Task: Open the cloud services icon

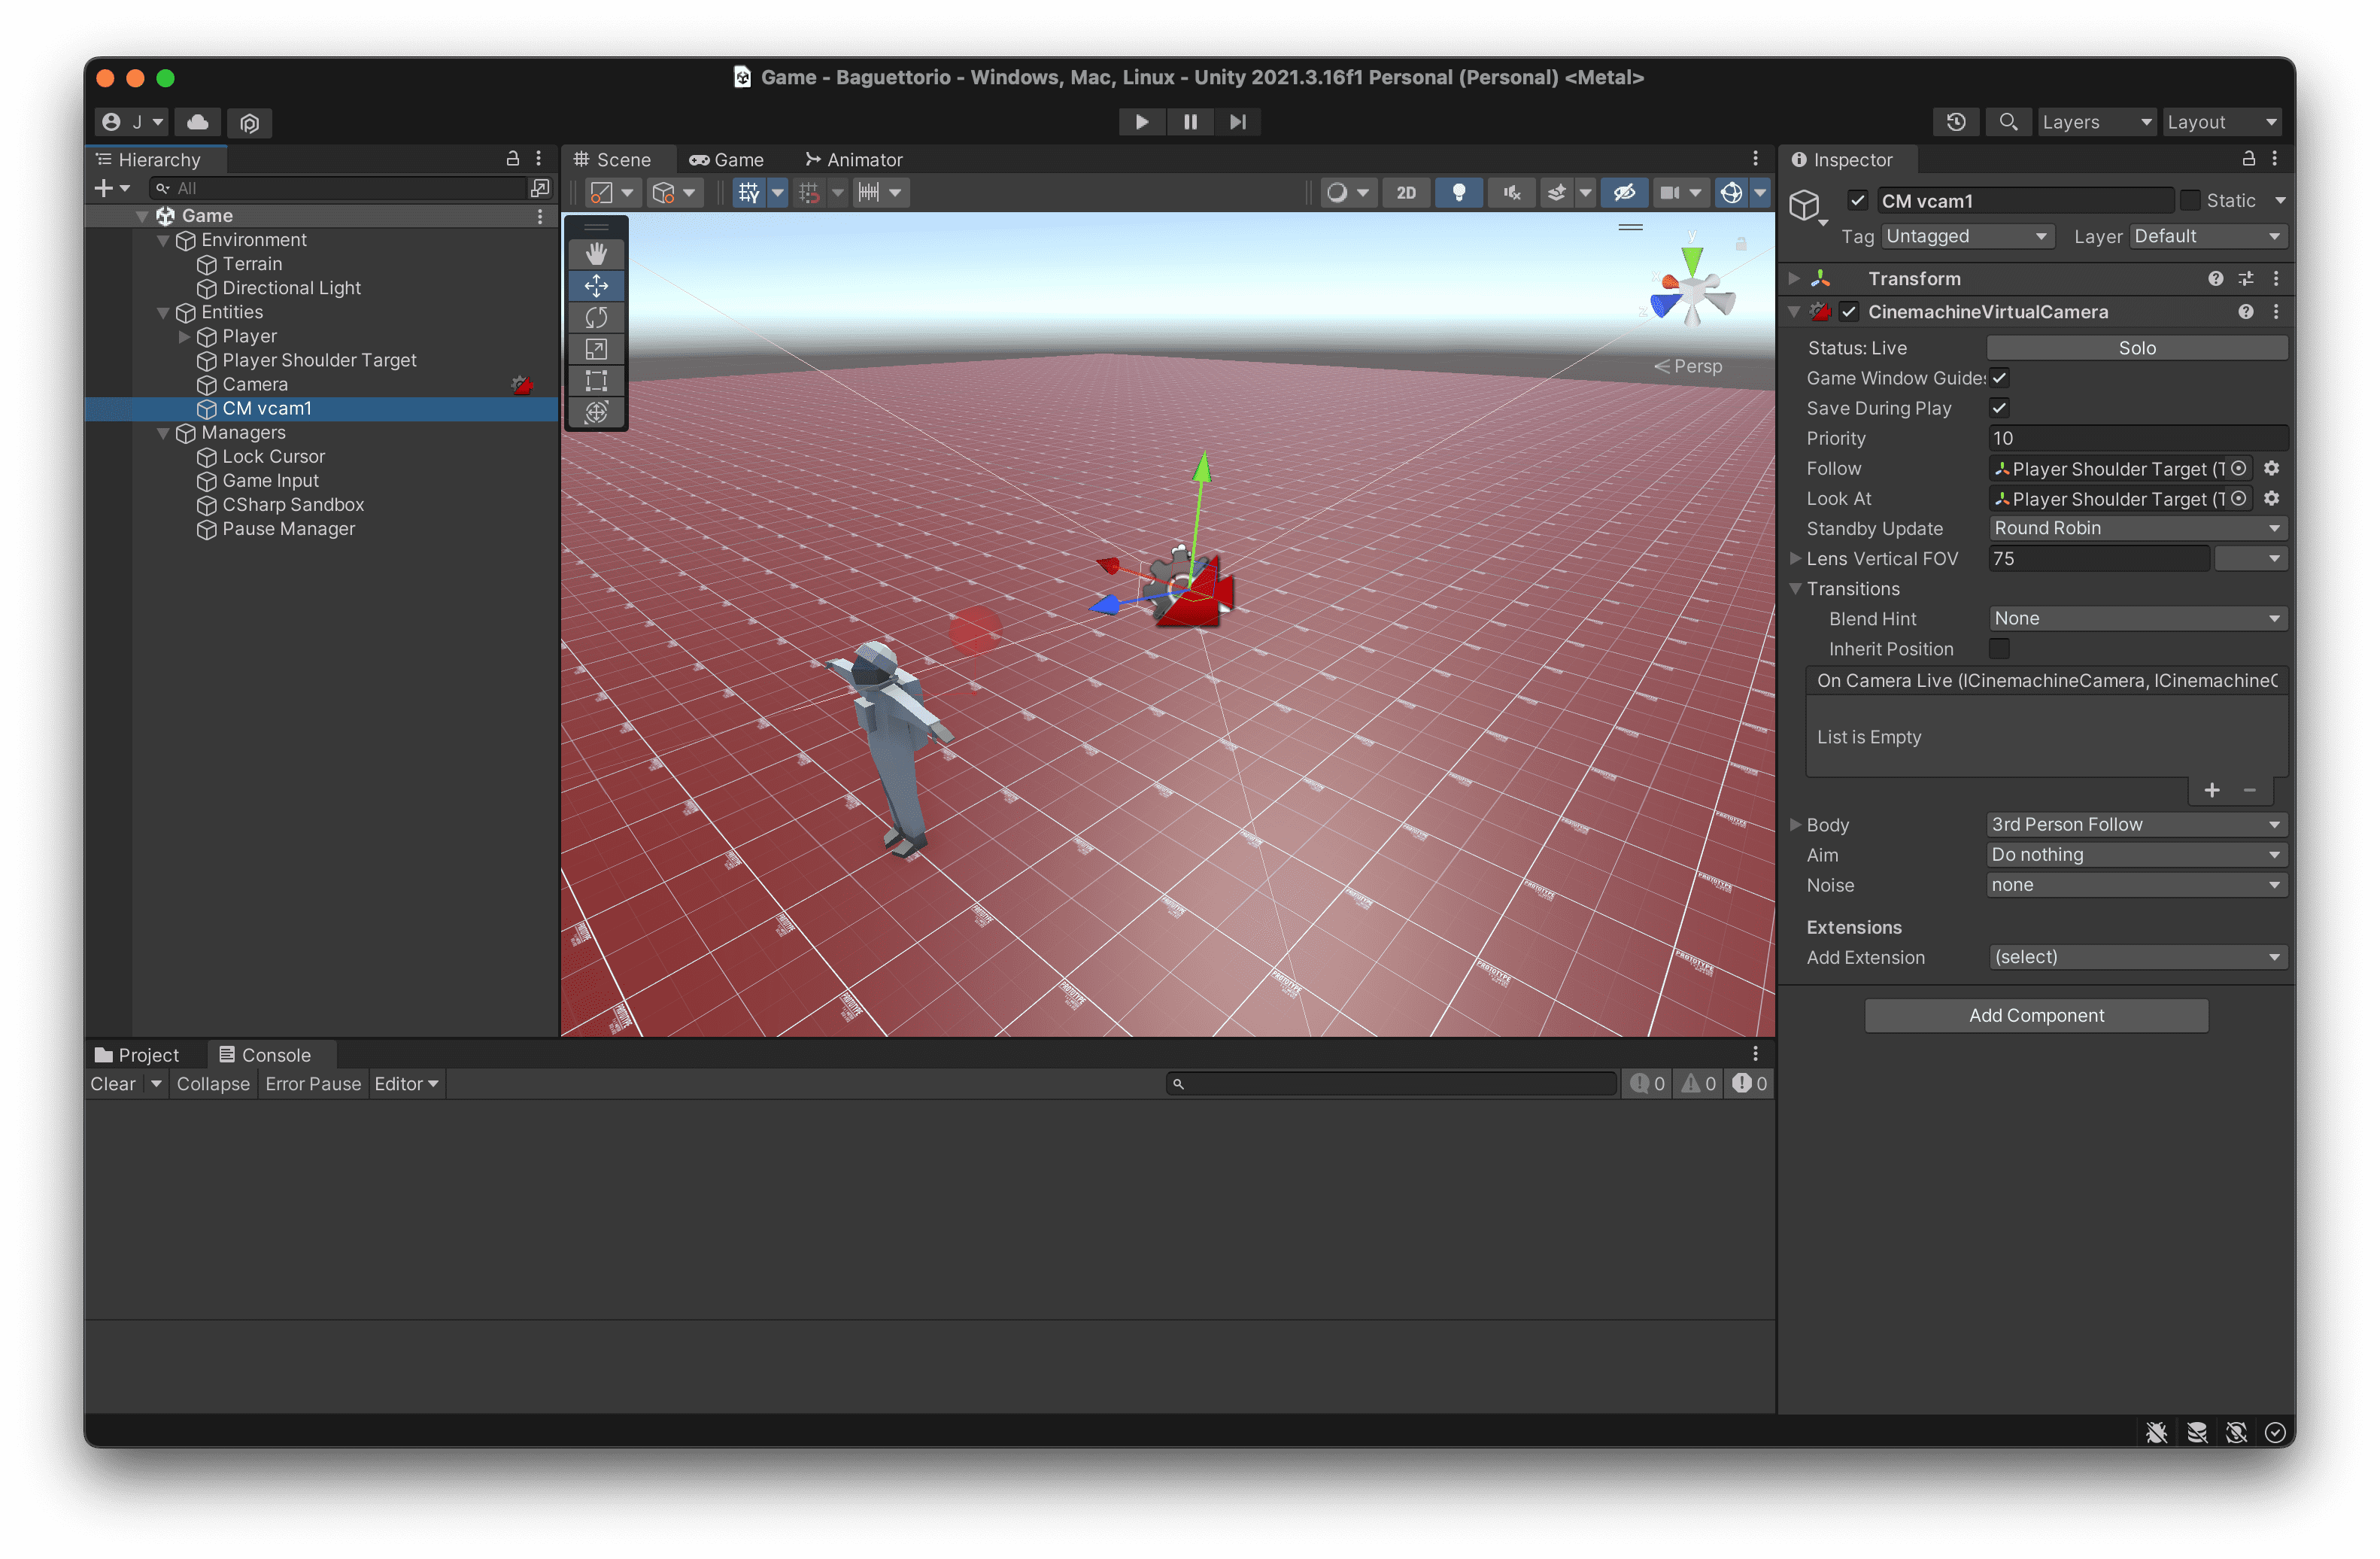Action: click(x=198, y=122)
